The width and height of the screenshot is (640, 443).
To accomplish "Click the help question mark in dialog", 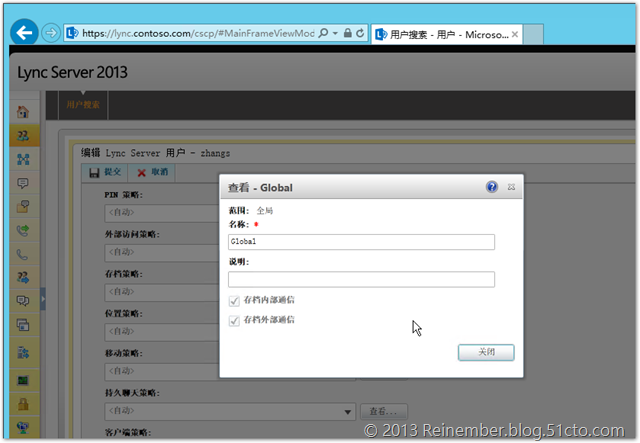I will tap(492, 187).
